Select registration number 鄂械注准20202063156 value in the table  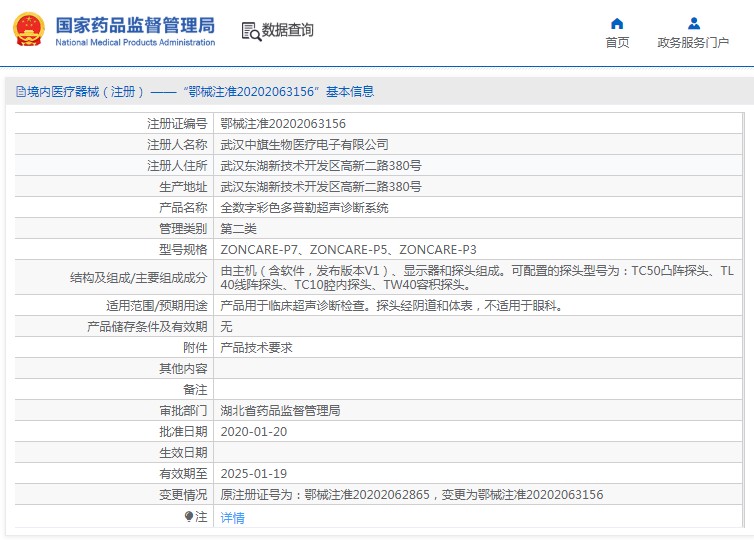(x=283, y=124)
